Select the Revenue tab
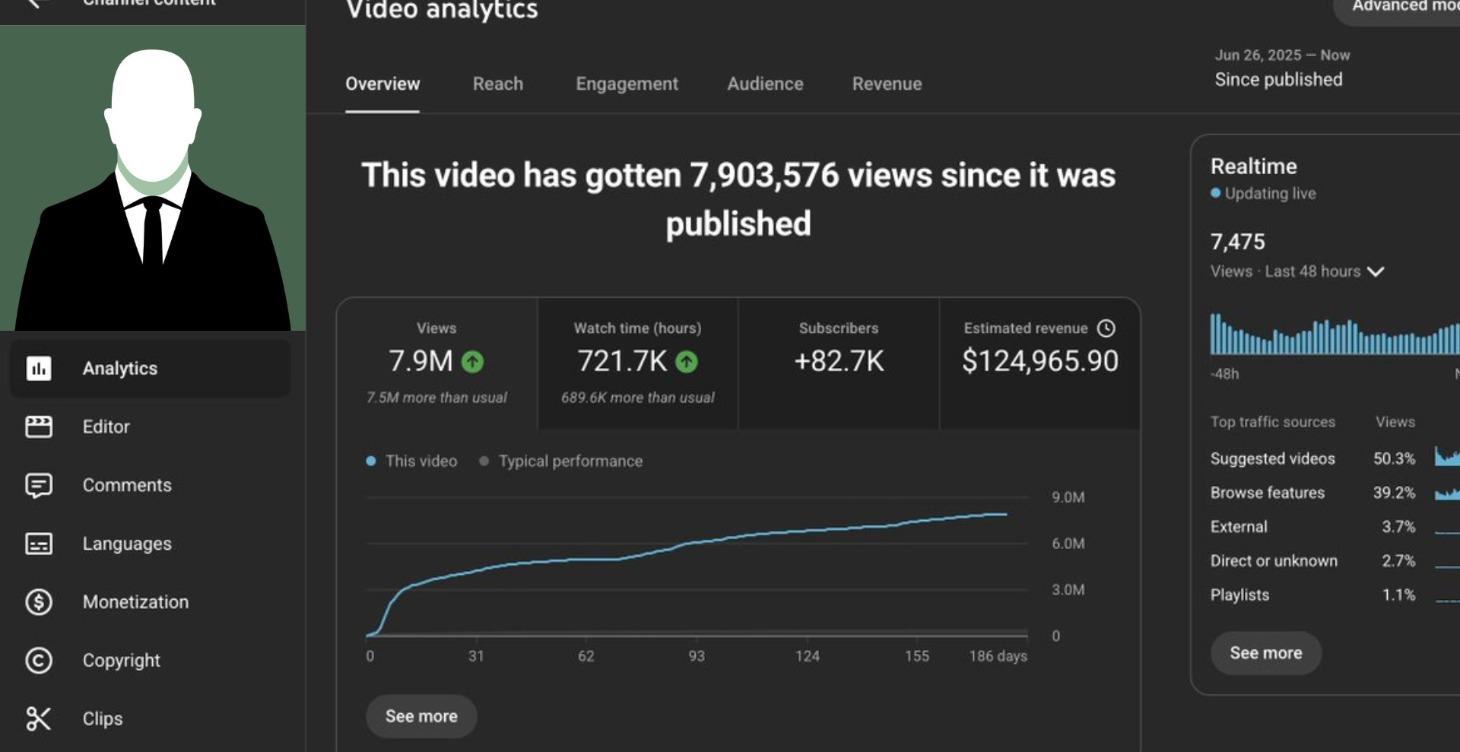Screen dimensions: 1460x752 click(887, 84)
